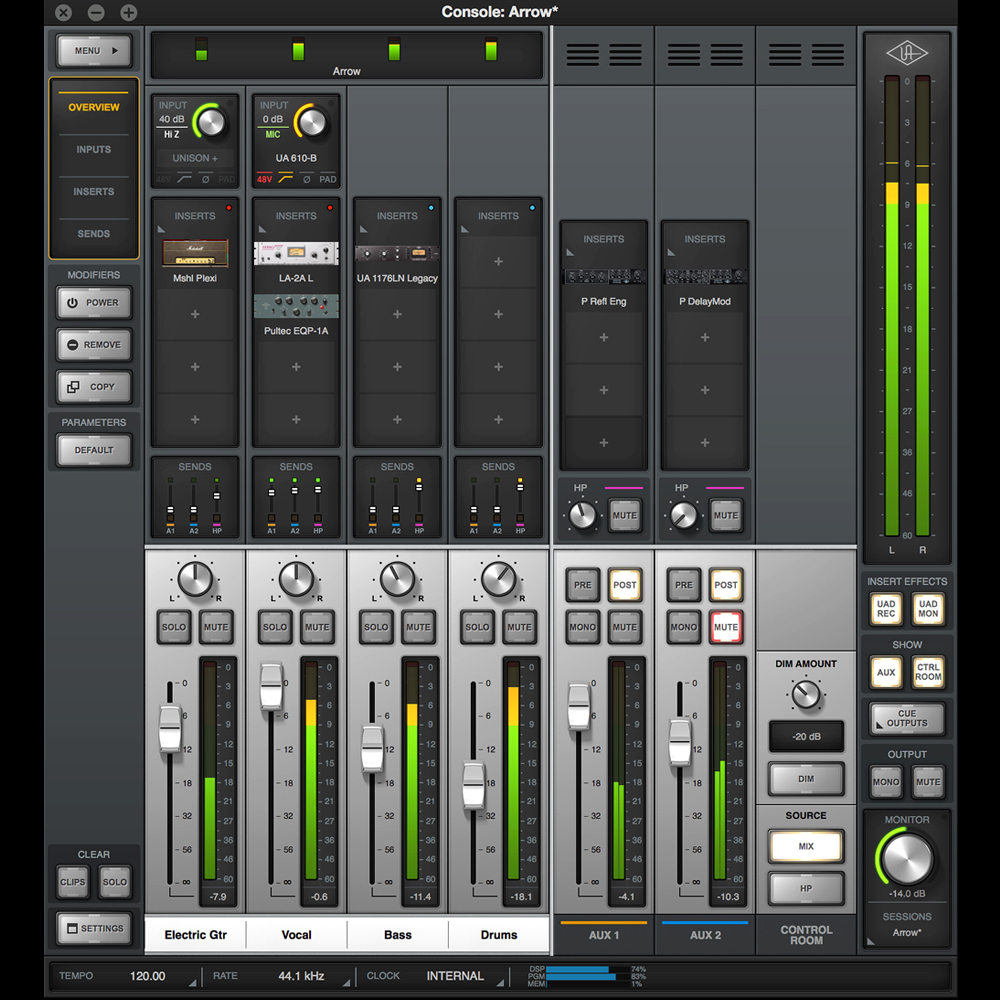
Task: Click the Universal Audio logo
Action: tap(908, 52)
